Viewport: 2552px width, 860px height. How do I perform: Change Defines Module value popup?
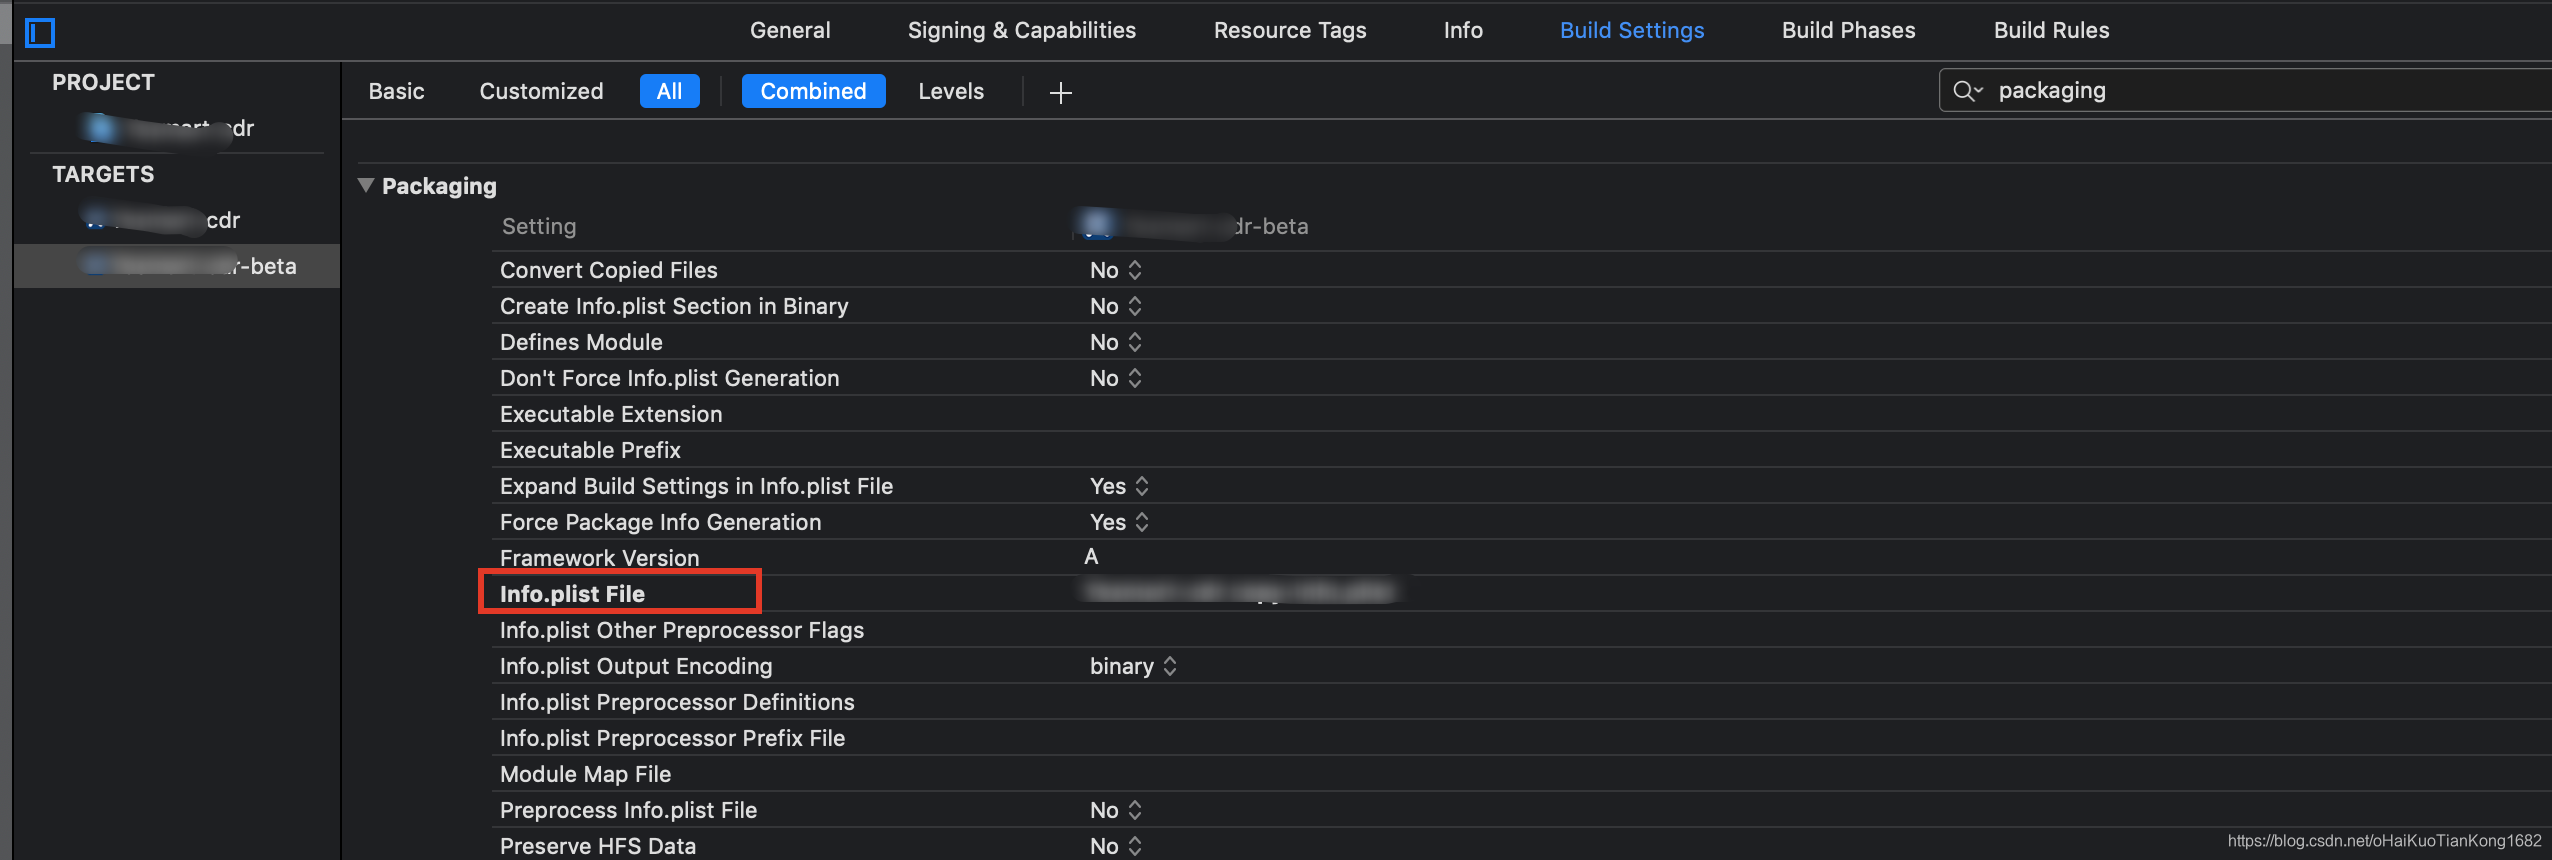point(1115,342)
